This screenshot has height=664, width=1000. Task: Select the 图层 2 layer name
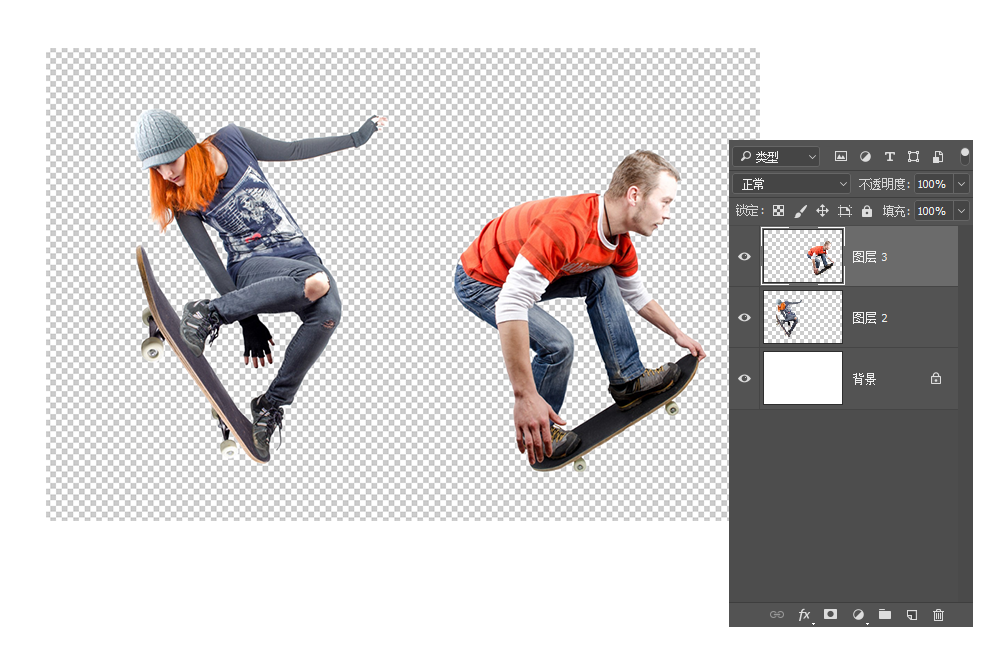click(x=869, y=318)
